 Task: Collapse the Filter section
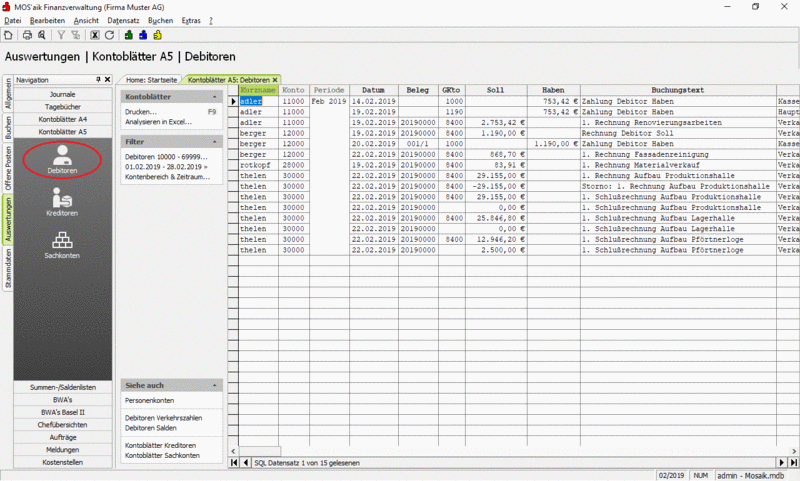[x=214, y=142]
